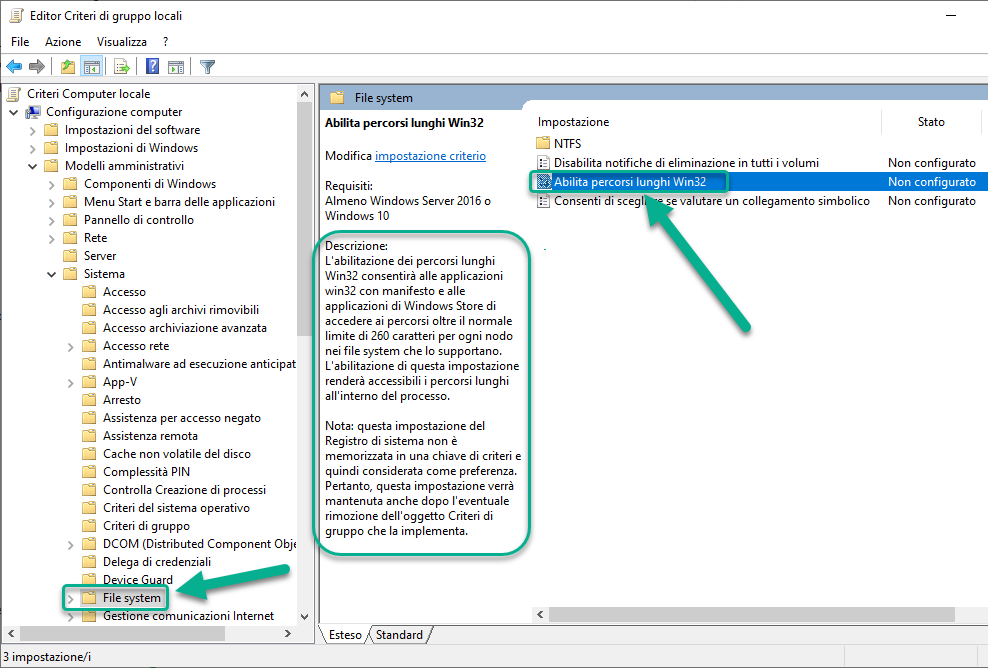This screenshot has height=668, width=988.
Task: Select Accesso archiviazione avanzata
Action: pyautogui.click(x=185, y=328)
